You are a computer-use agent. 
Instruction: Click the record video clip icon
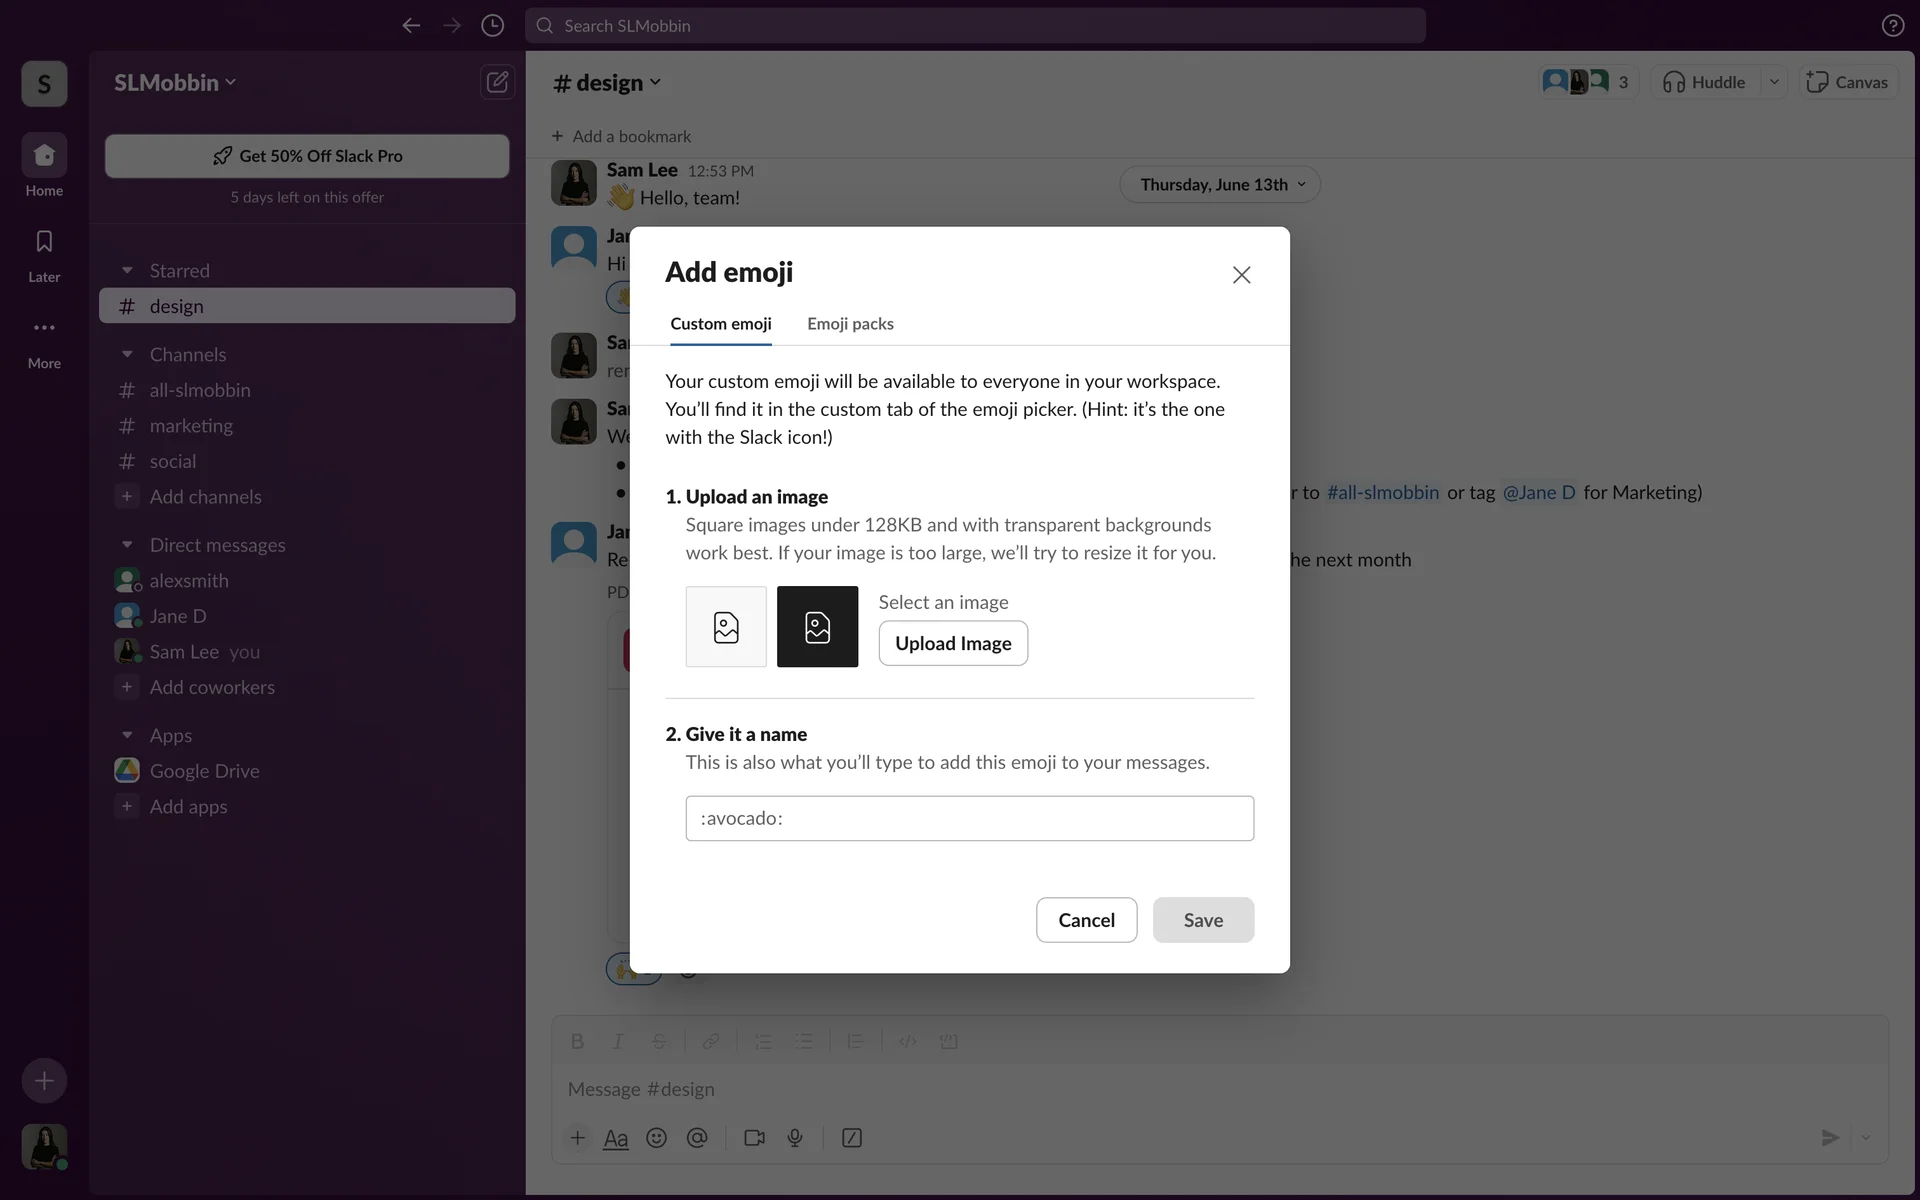[x=754, y=1138]
